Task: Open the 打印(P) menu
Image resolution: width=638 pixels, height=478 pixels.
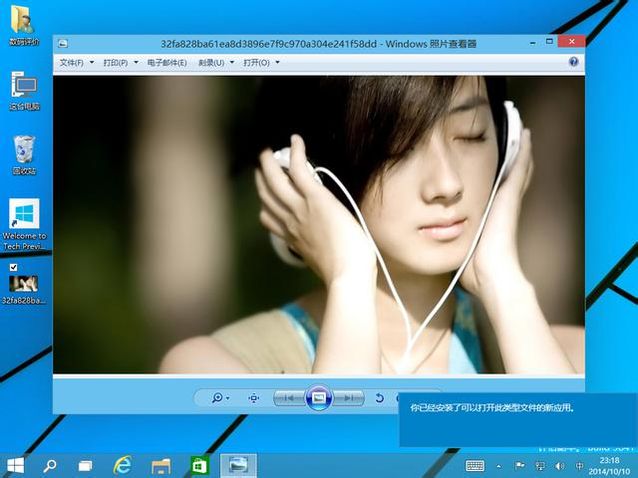Action: 116,63
